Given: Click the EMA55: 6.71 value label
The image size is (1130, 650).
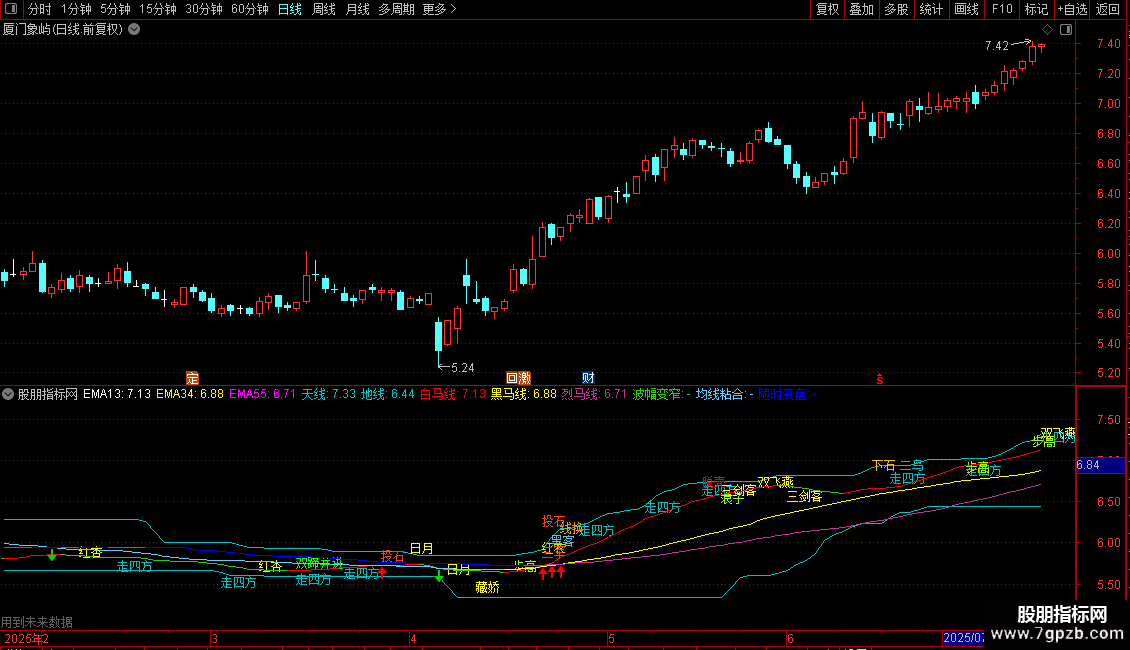Looking at the screenshot, I should coord(262,394).
